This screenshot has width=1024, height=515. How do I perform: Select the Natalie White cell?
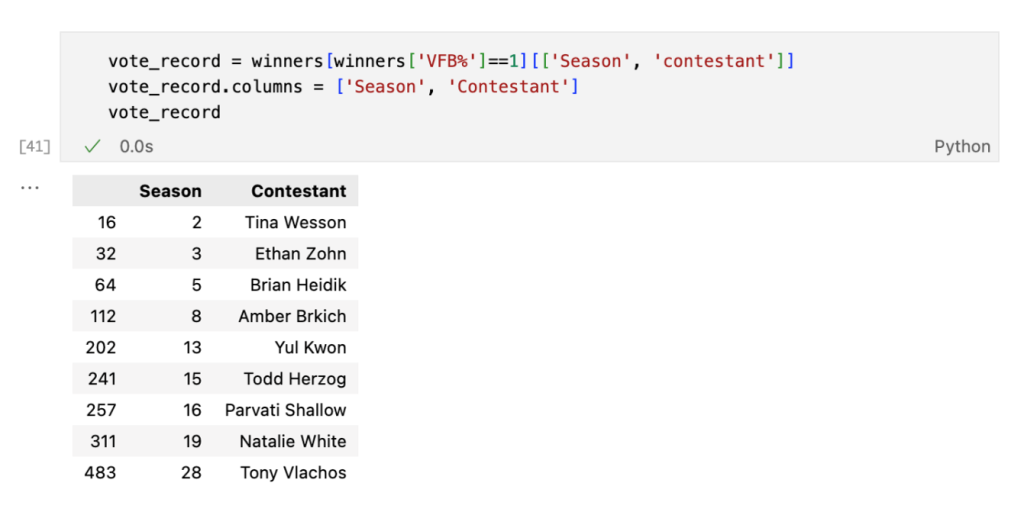pos(292,441)
